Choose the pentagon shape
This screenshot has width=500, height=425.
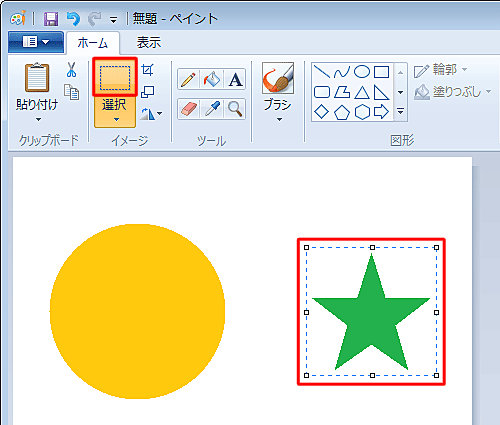pyautogui.click(x=342, y=112)
